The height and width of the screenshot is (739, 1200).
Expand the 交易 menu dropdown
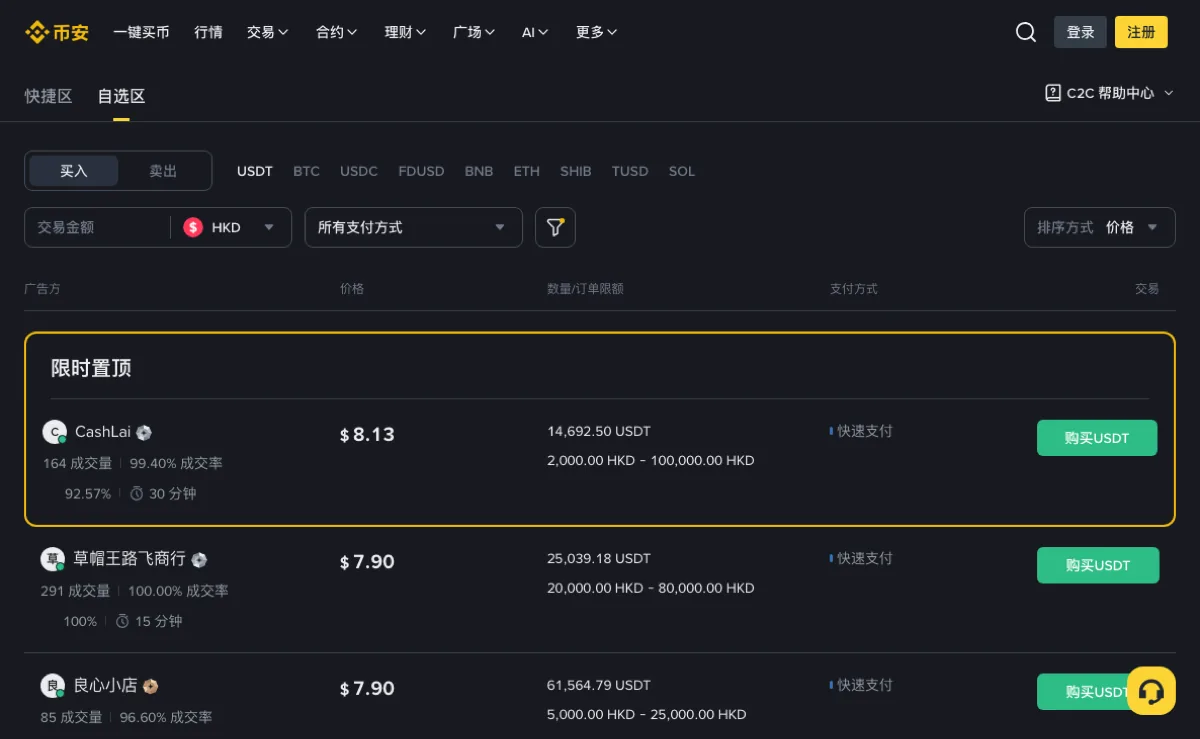click(267, 32)
